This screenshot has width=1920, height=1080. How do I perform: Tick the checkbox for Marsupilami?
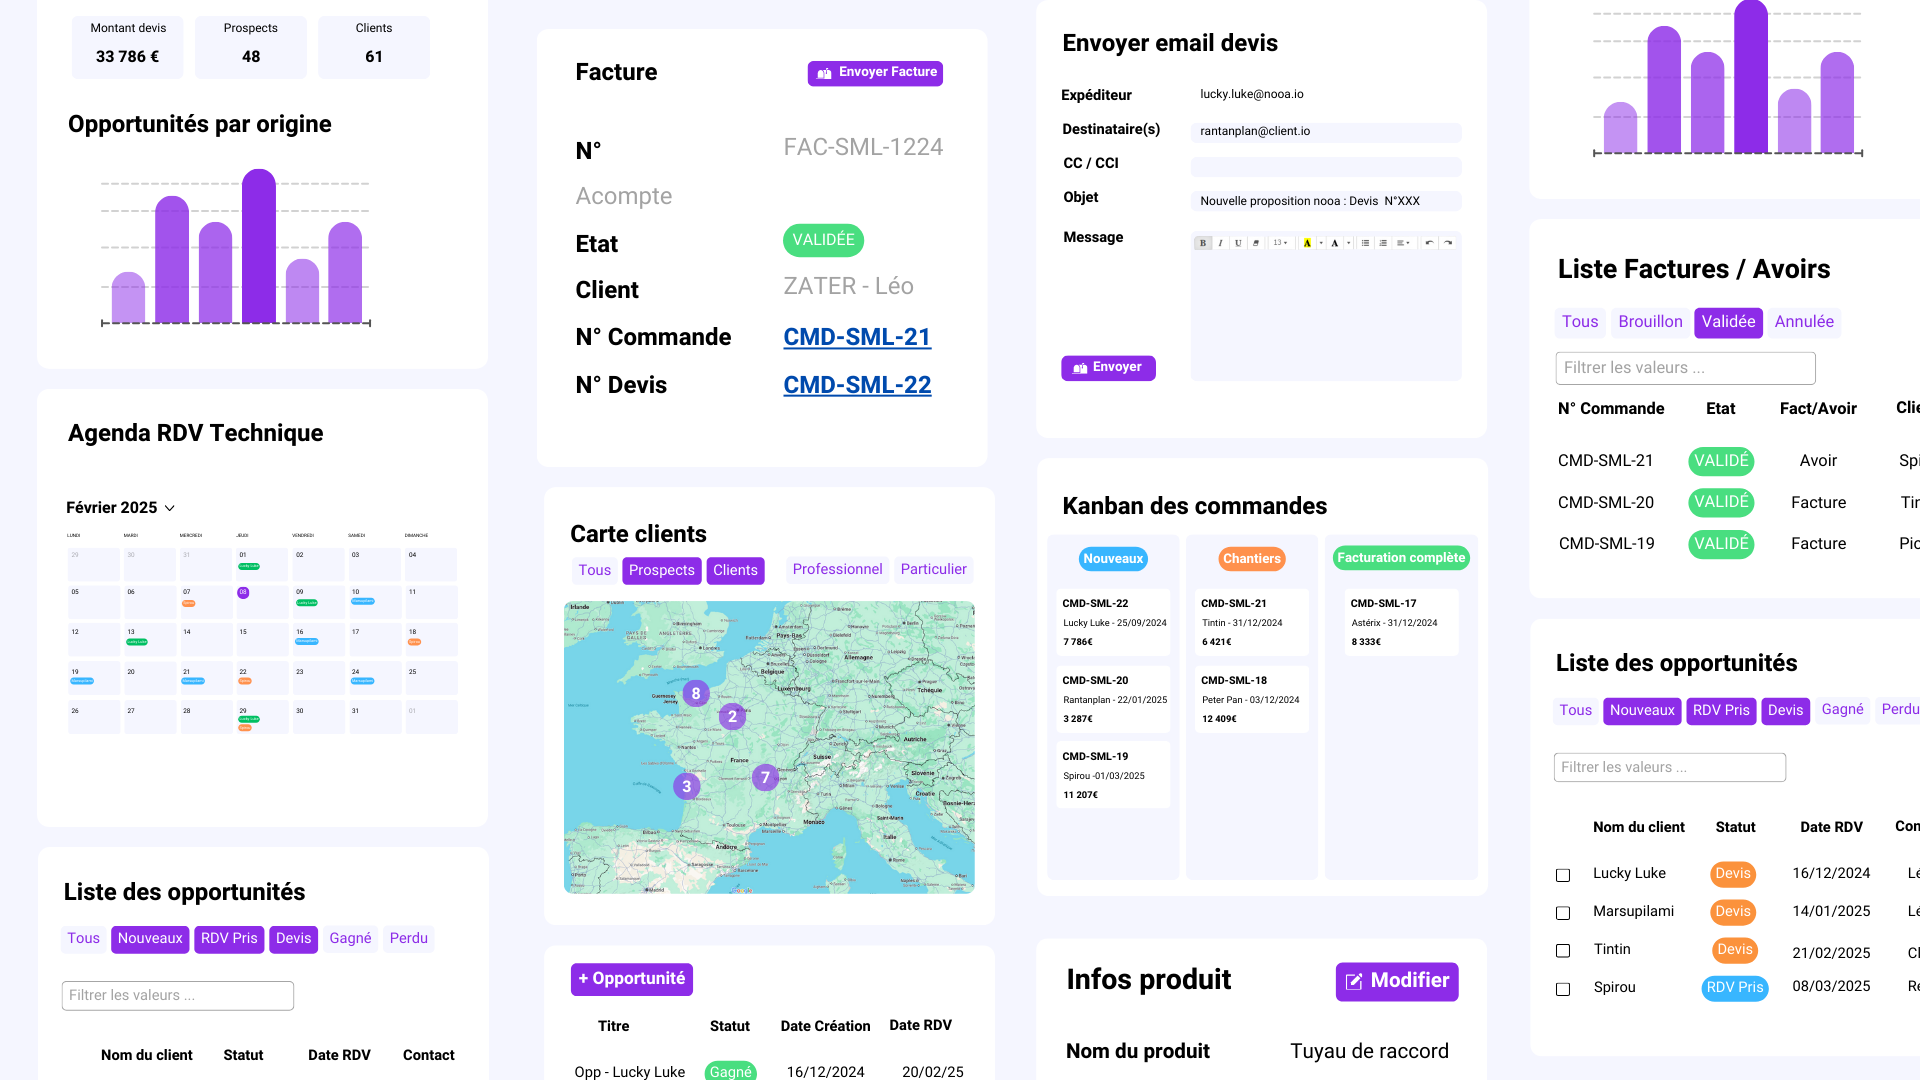coord(1563,913)
